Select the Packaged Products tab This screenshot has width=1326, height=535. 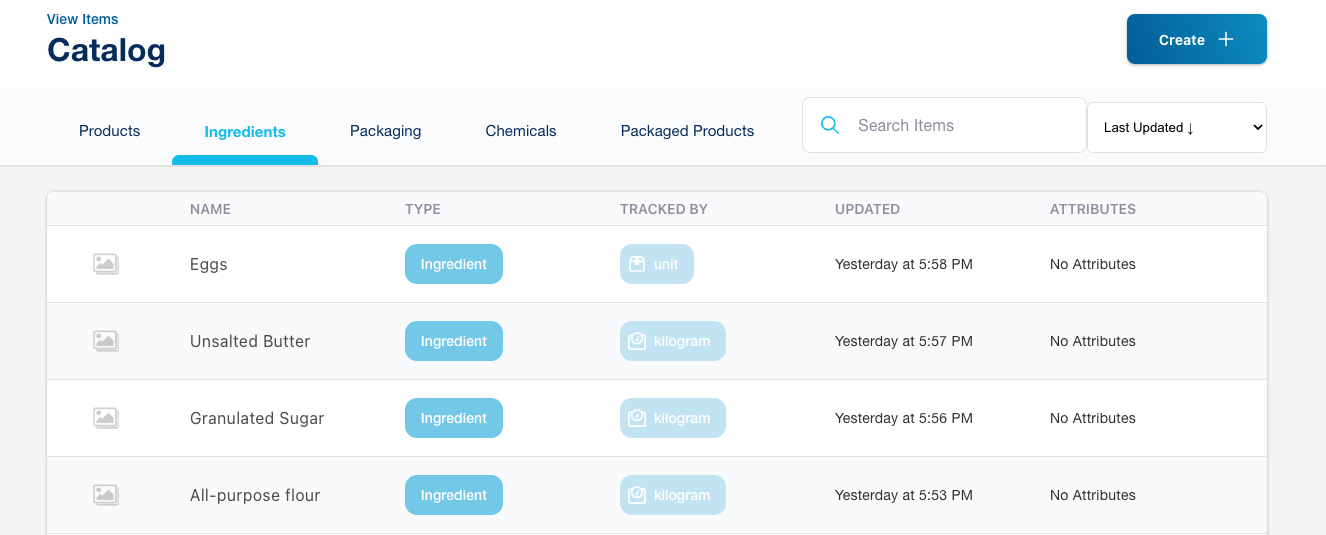(x=687, y=131)
